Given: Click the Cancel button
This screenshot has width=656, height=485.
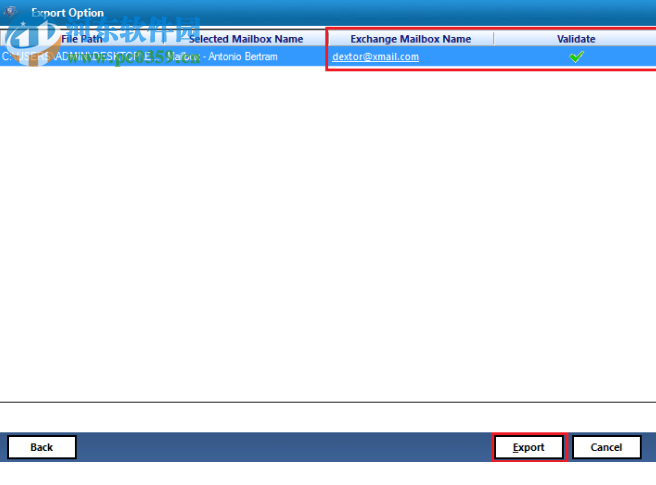Looking at the screenshot, I should point(606,447).
